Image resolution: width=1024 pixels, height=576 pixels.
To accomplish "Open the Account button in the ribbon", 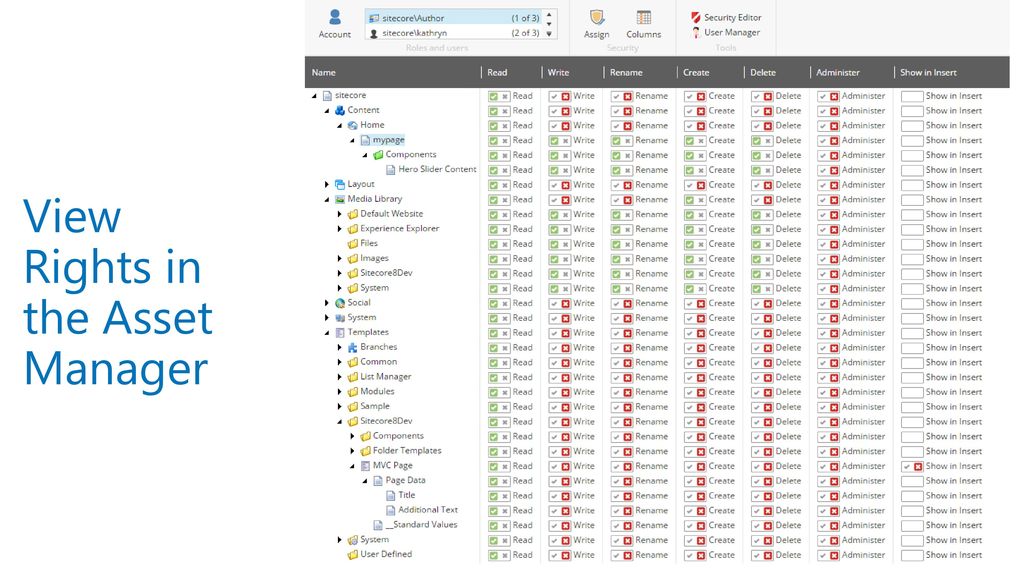I will coord(334,24).
